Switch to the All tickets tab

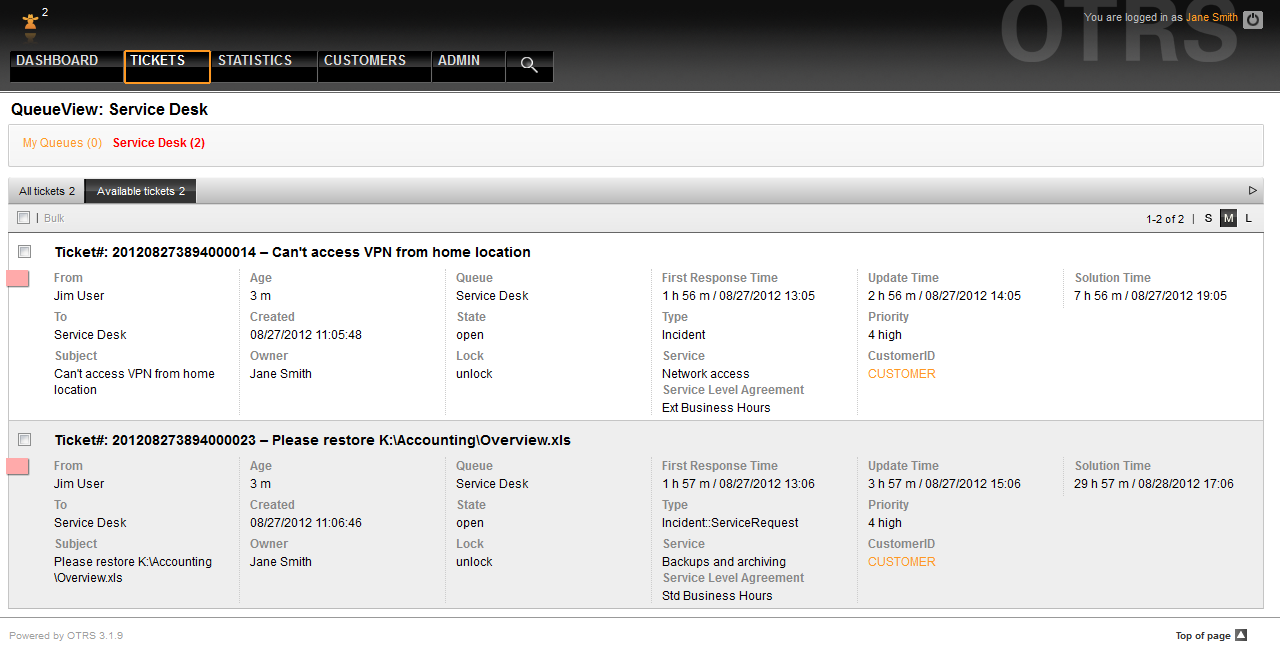coord(47,191)
